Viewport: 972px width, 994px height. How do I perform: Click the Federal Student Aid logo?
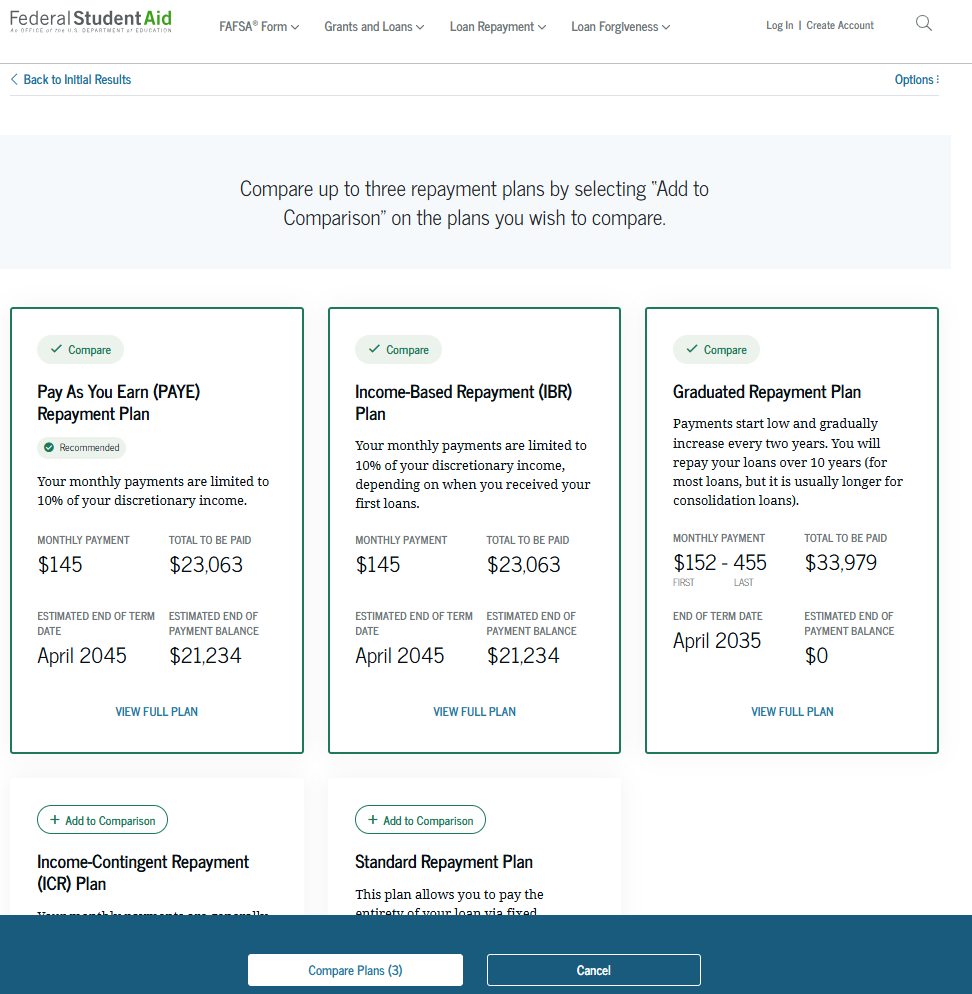[90, 20]
